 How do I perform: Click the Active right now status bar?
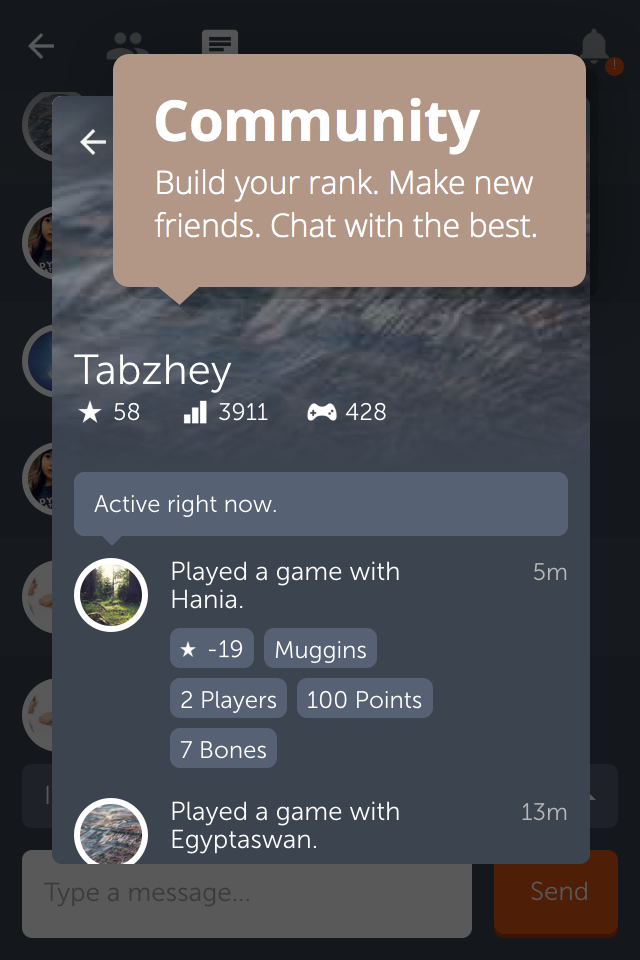321,504
